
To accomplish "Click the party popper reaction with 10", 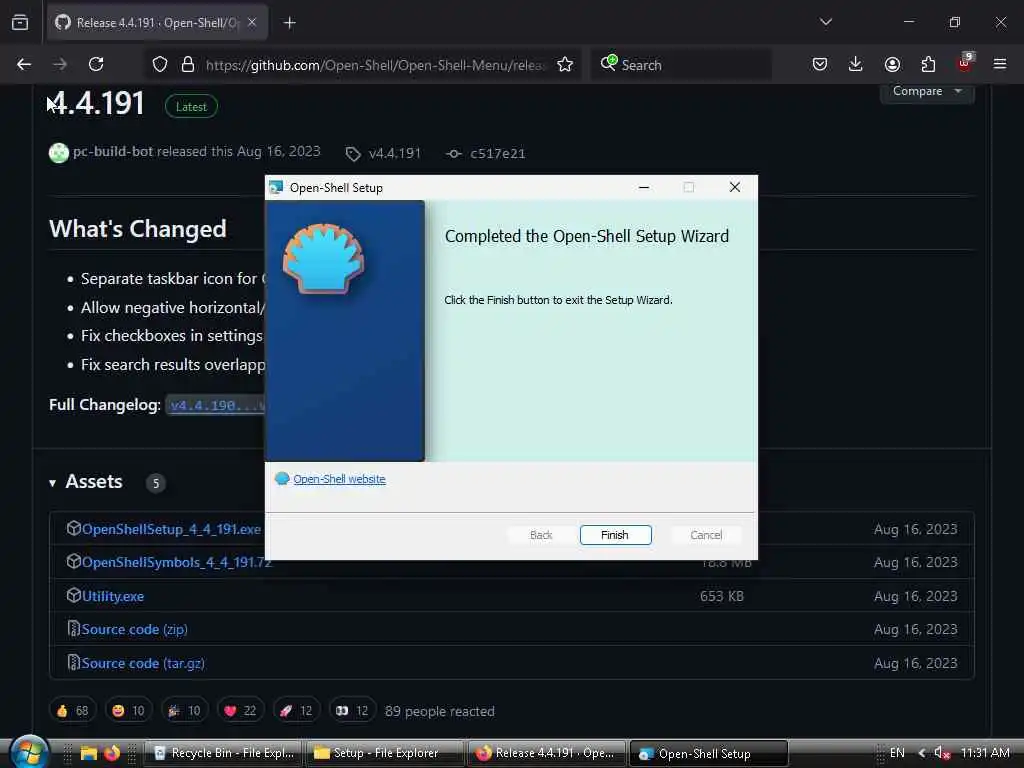I will click(185, 711).
